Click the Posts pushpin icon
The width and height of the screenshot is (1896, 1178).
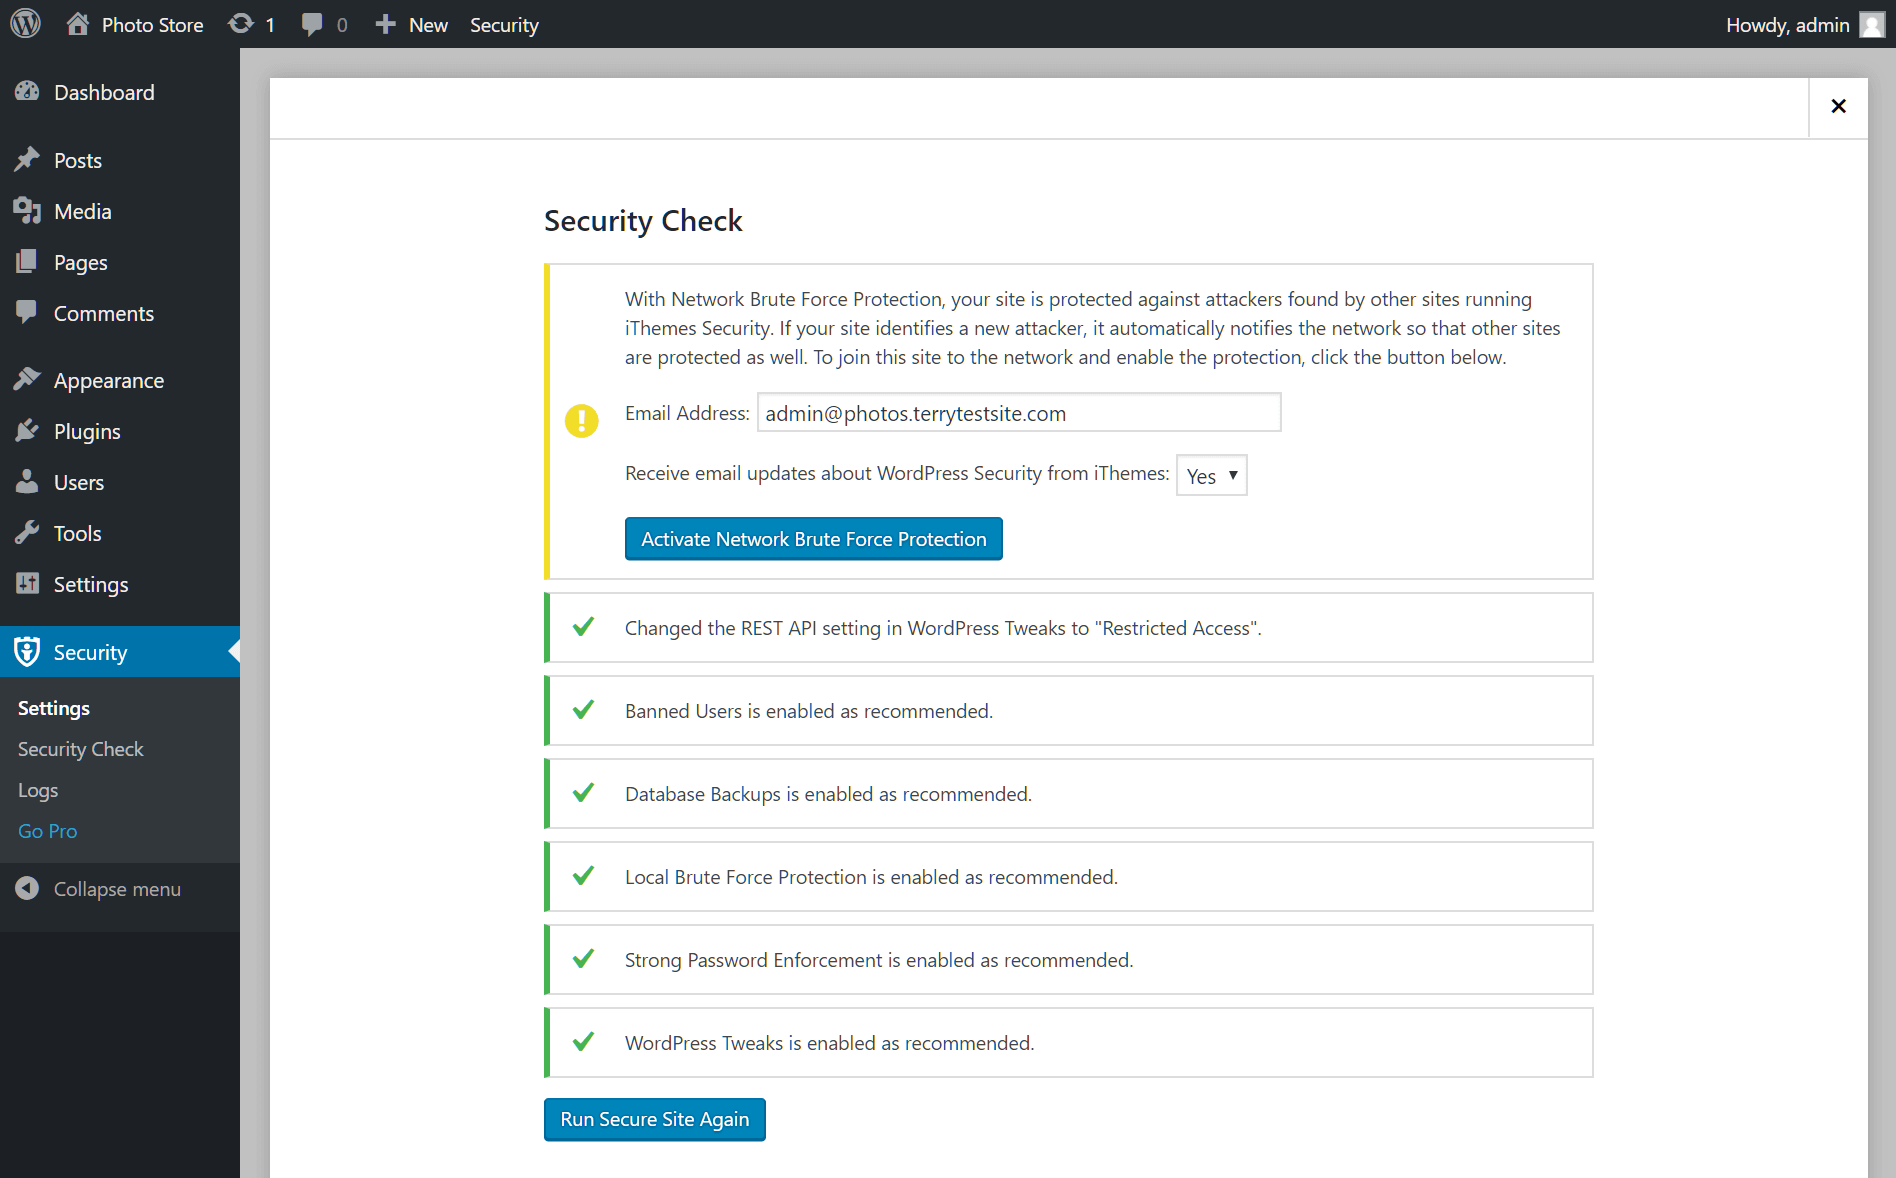[x=27, y=160]
